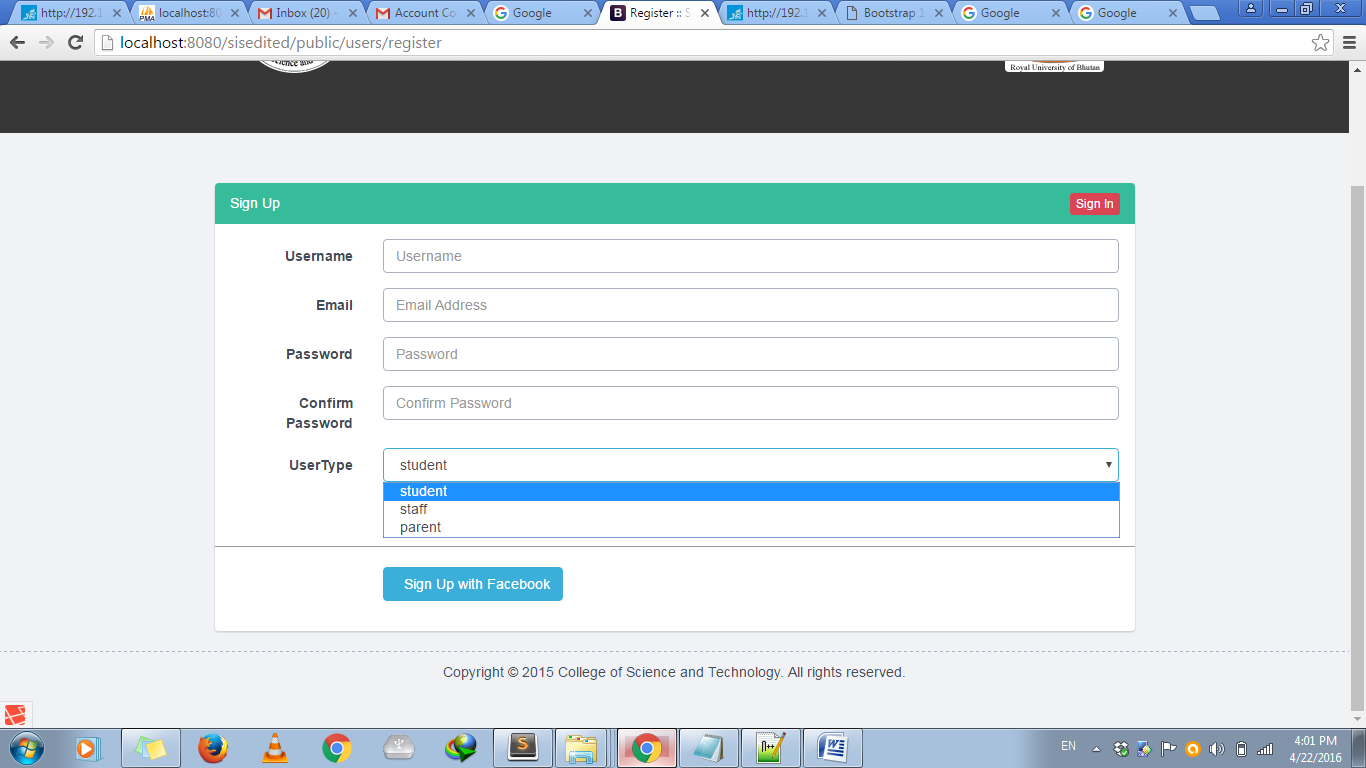This screenshot has height=768, width=1366.
Task: Launch Firefox from the taskbar
Action: [212, 748]
